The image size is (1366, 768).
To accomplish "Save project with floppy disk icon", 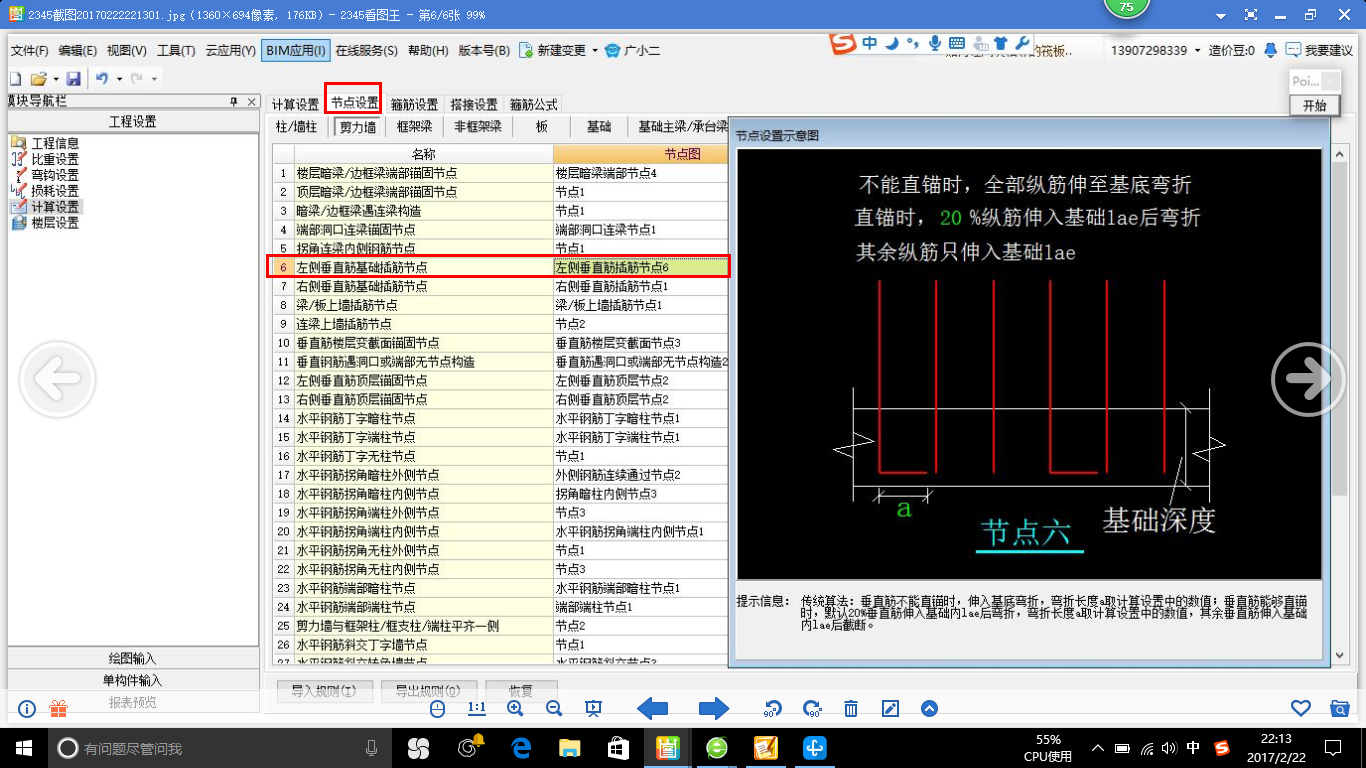I will click(x=74, y=78).
